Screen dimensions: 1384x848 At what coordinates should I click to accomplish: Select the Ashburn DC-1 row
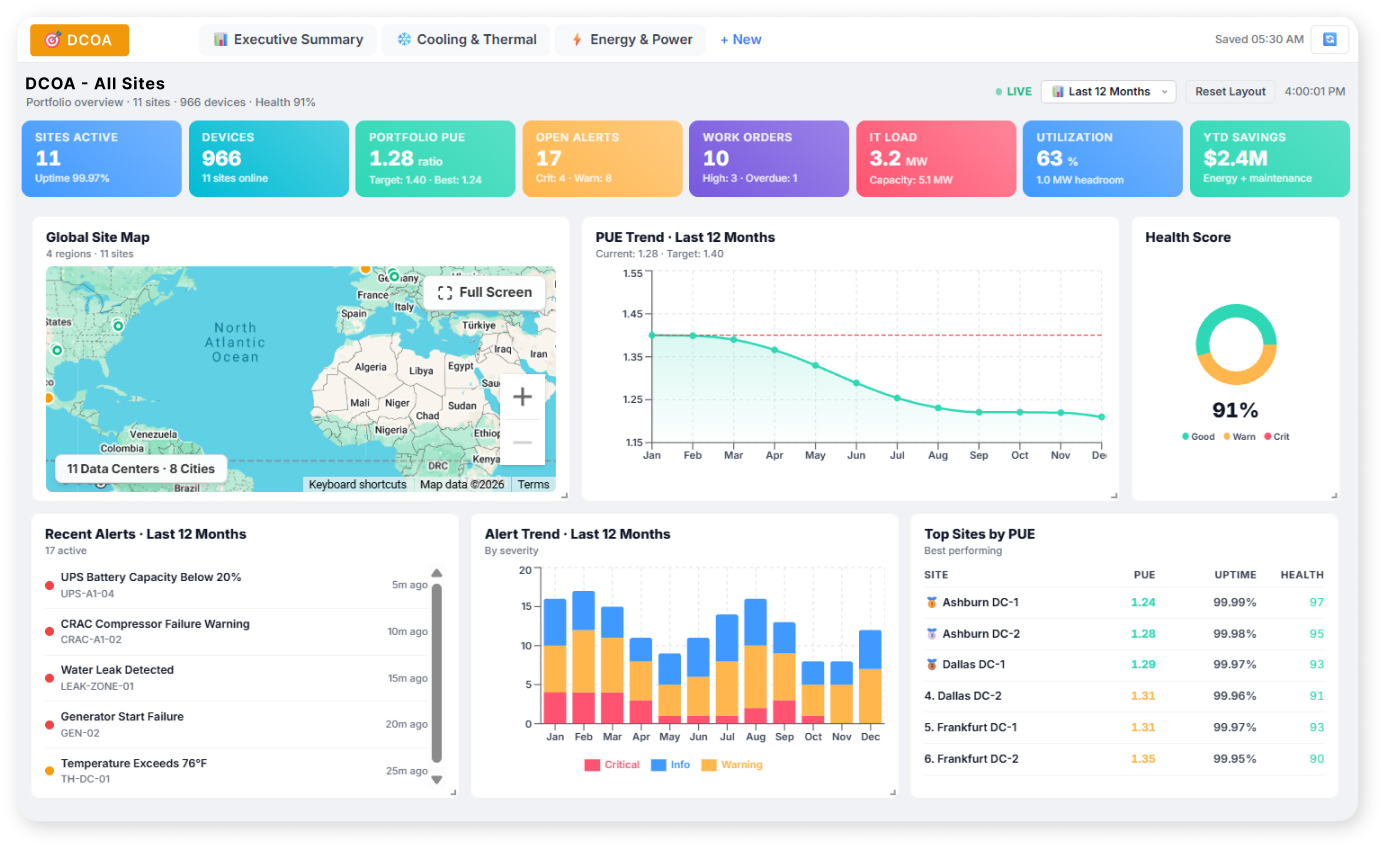pos(1124,602)
